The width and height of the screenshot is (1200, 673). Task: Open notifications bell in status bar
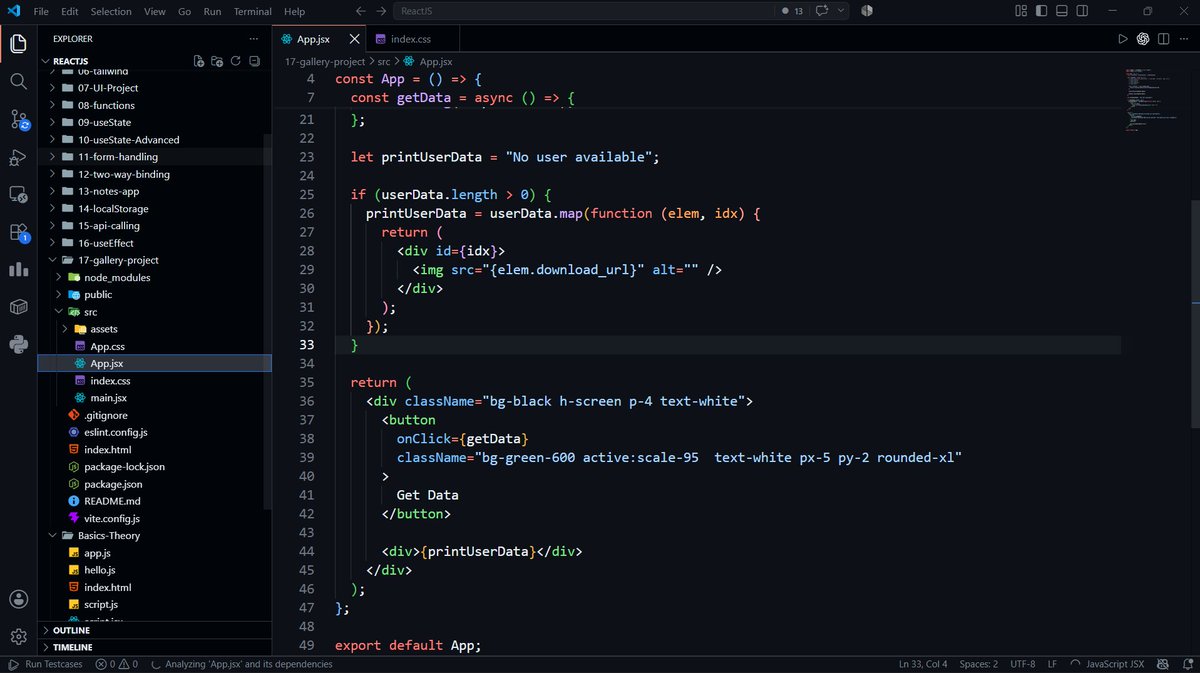pos(1187,664)
